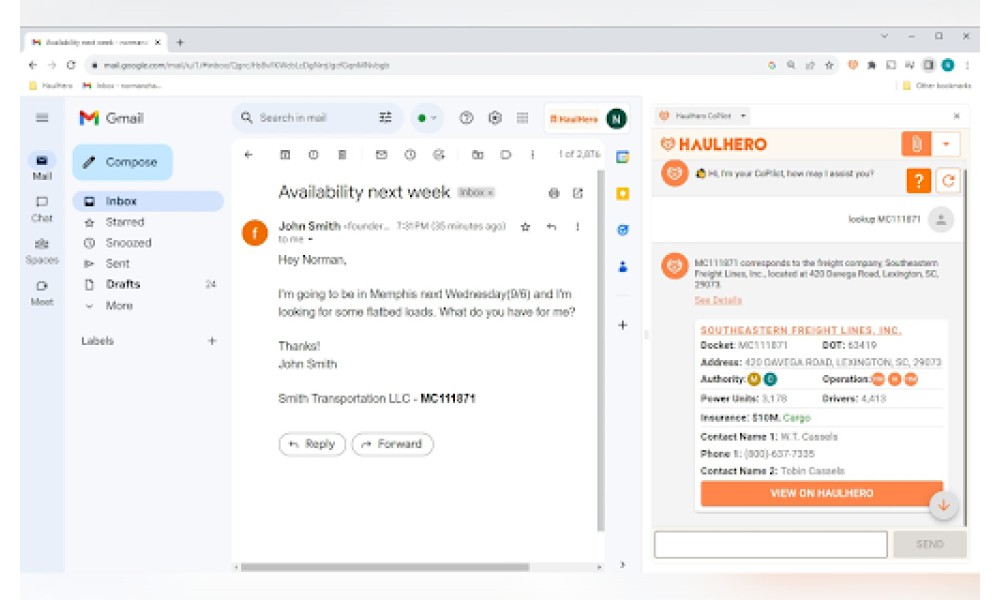Open the Google apps grid
This screenshot has width=1000, height=600.
pyautogui.click(x=522, y=118)
